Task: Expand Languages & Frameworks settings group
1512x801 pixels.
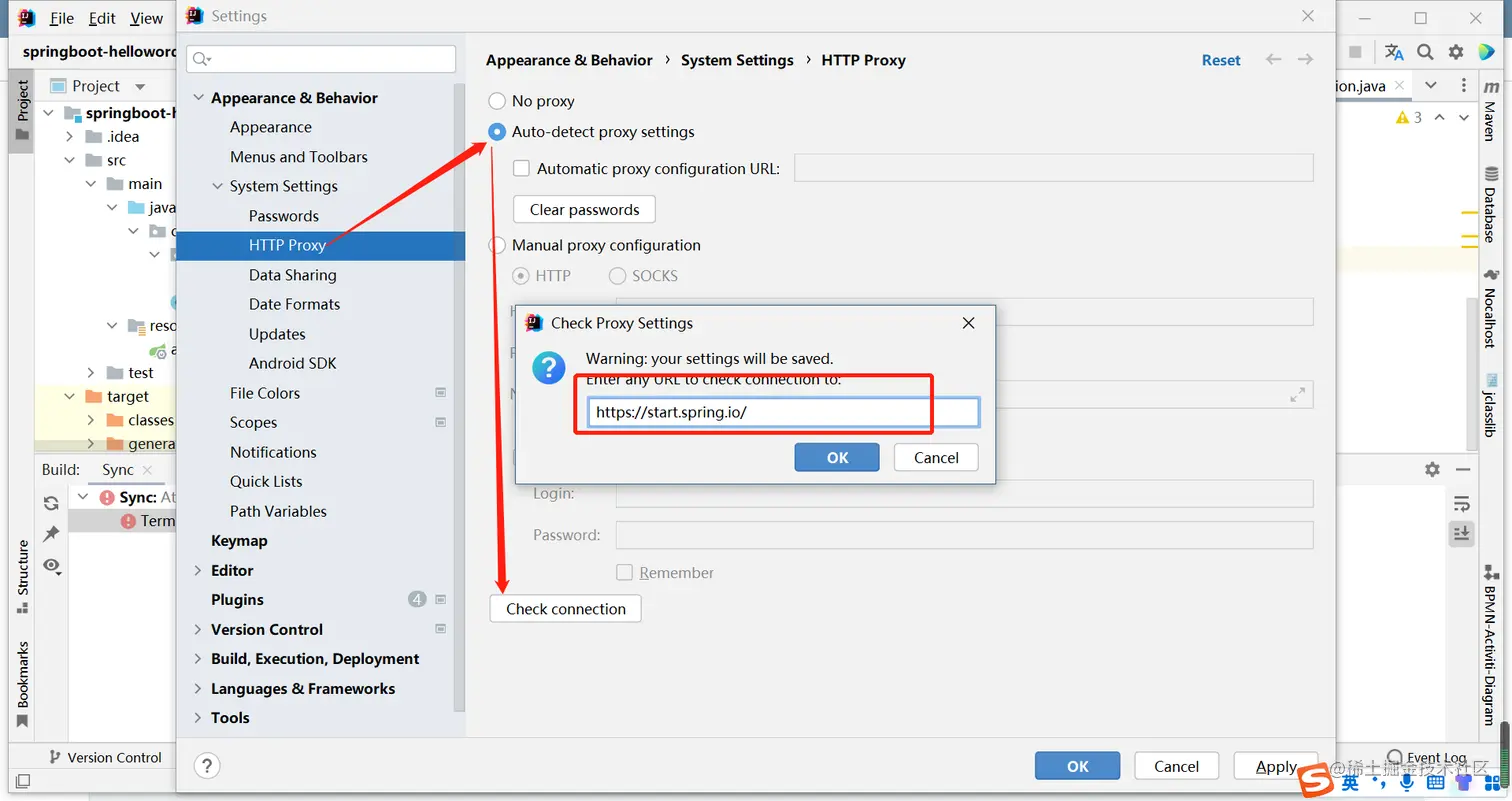Action: (198, 689)
